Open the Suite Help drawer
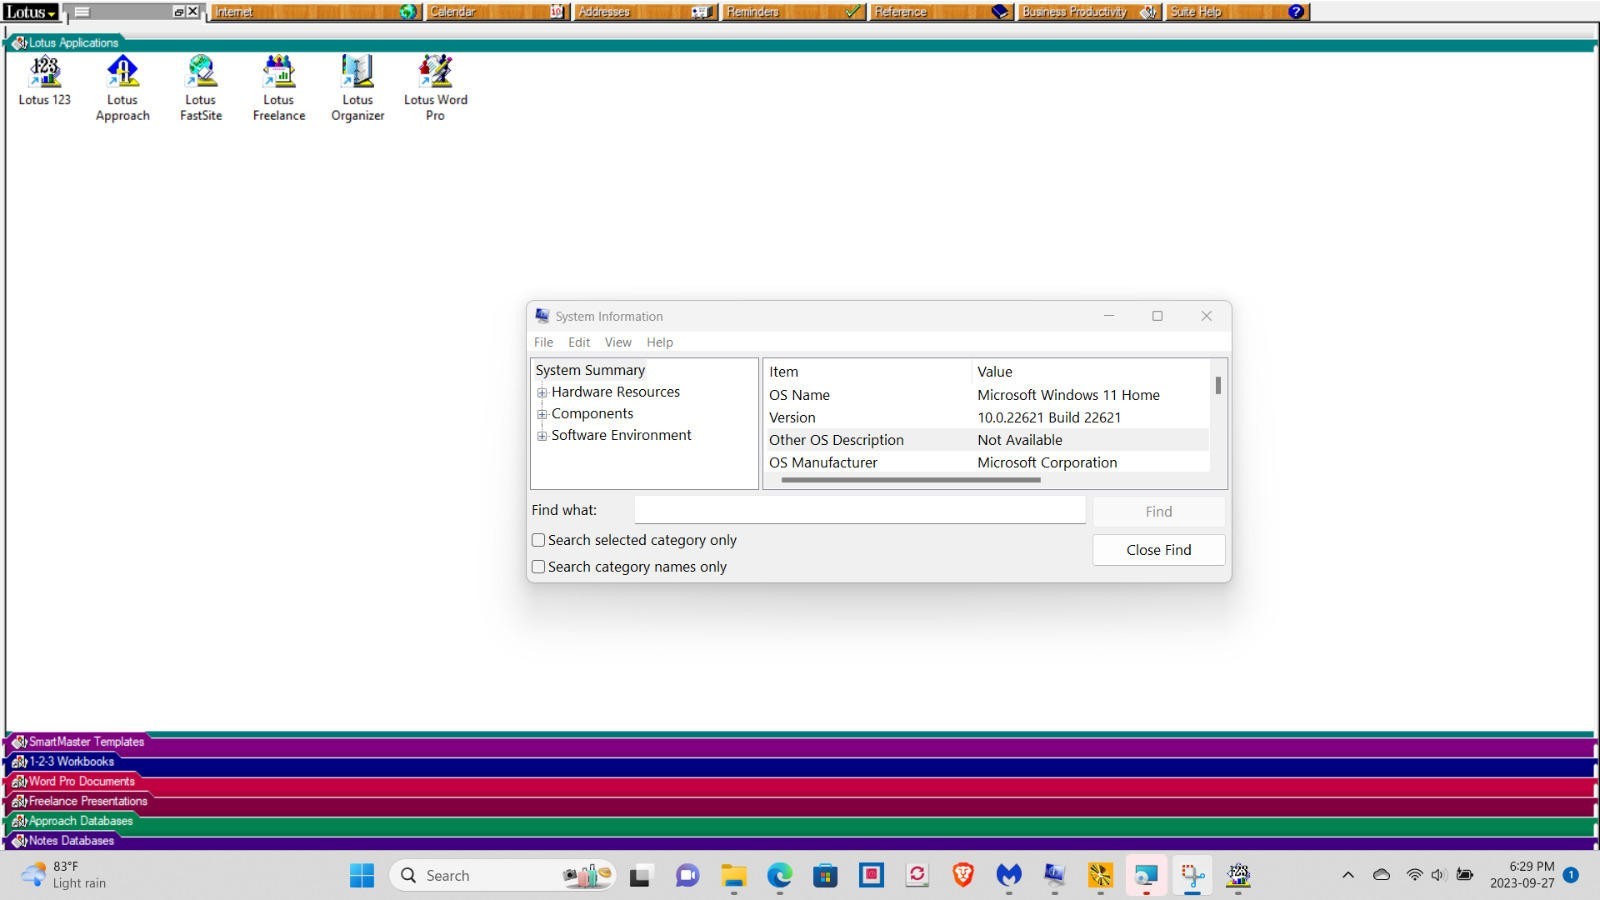The width and height of the screenshot is (1600, 900). click(x=1237, y=12)
